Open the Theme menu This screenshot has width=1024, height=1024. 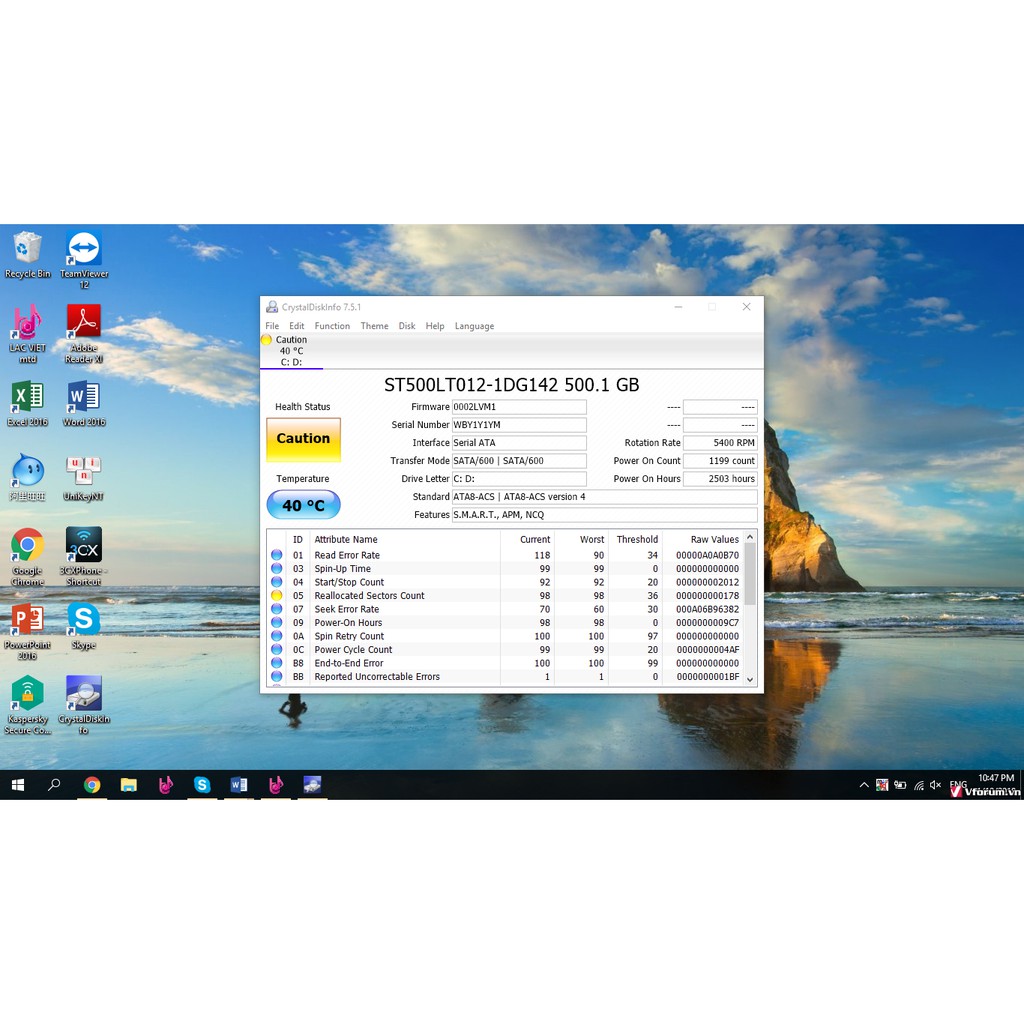tap(374, 326)
